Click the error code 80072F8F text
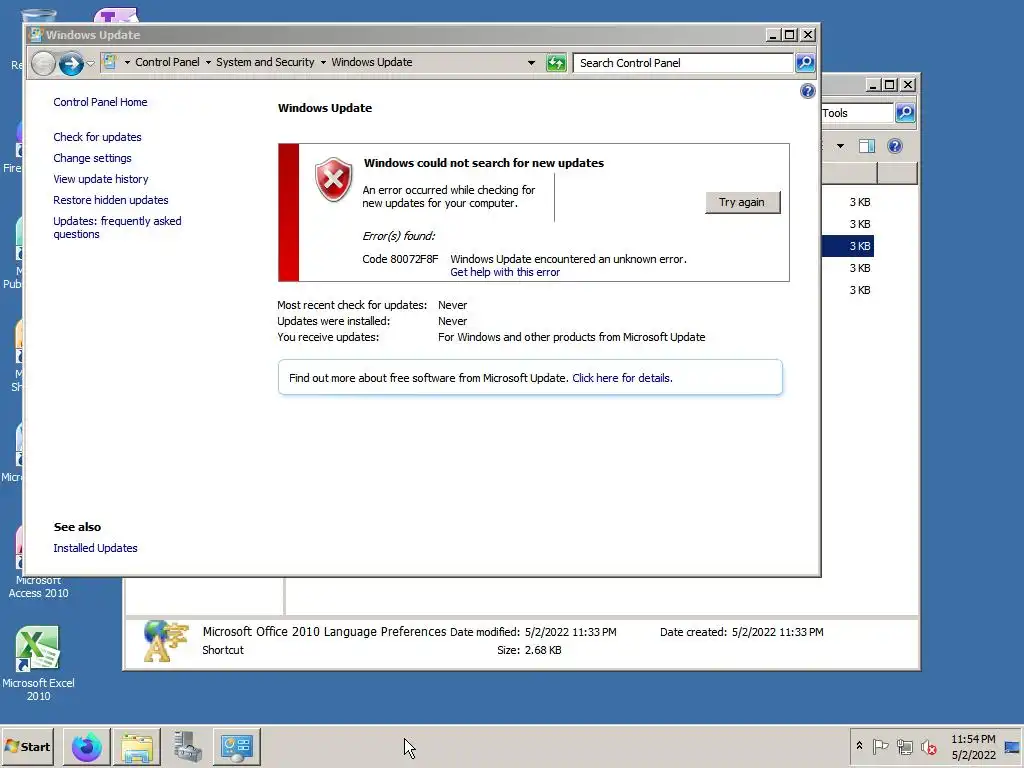 [x=400, y=259]
